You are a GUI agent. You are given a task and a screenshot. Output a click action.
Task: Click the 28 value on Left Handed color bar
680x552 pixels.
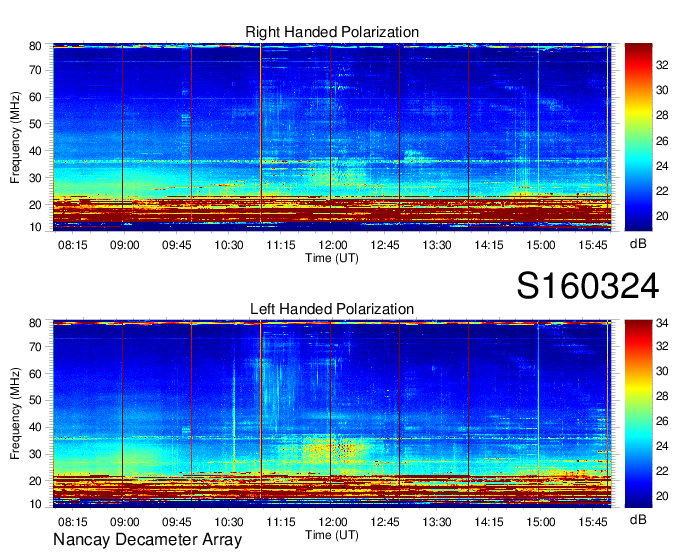click(662, 397)
